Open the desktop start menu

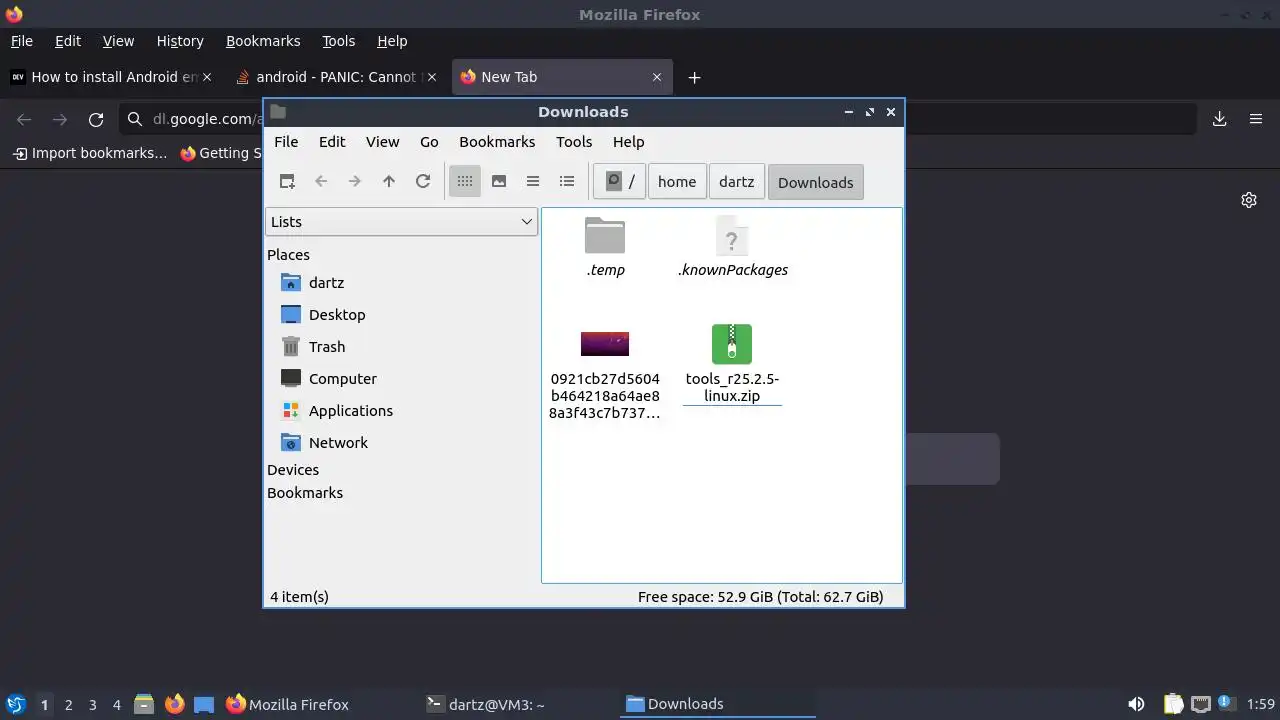[x=15, y=704]
